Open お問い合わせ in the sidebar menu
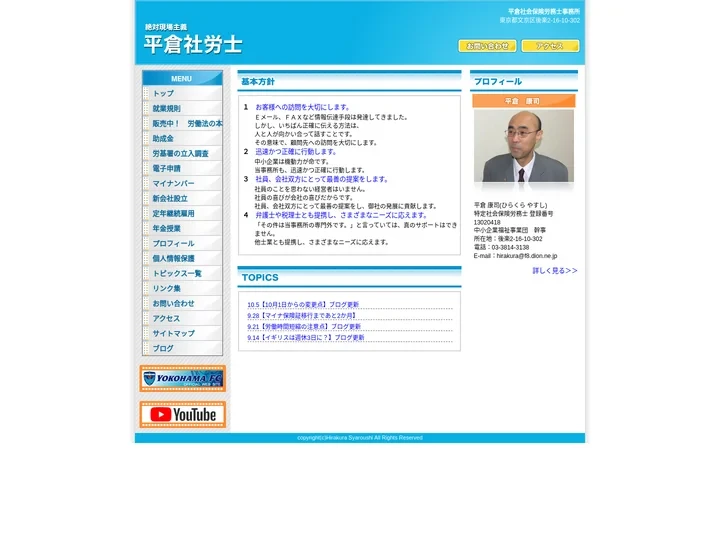The image size is (720, 540). (182, 304)
